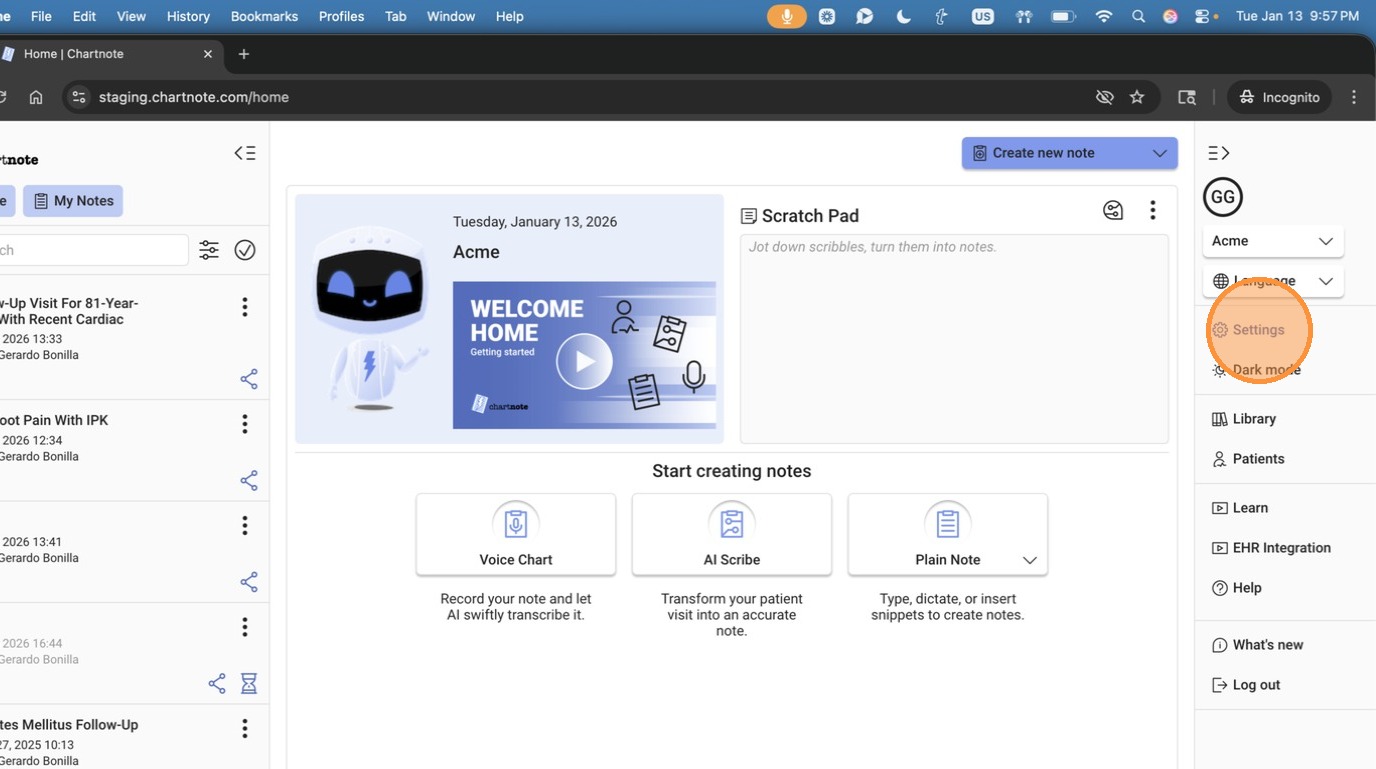Image resolution: width=1376 pixels, height=769 pixels.
Task: Click the AI Scribe card icon
Action: click(732, 524)
